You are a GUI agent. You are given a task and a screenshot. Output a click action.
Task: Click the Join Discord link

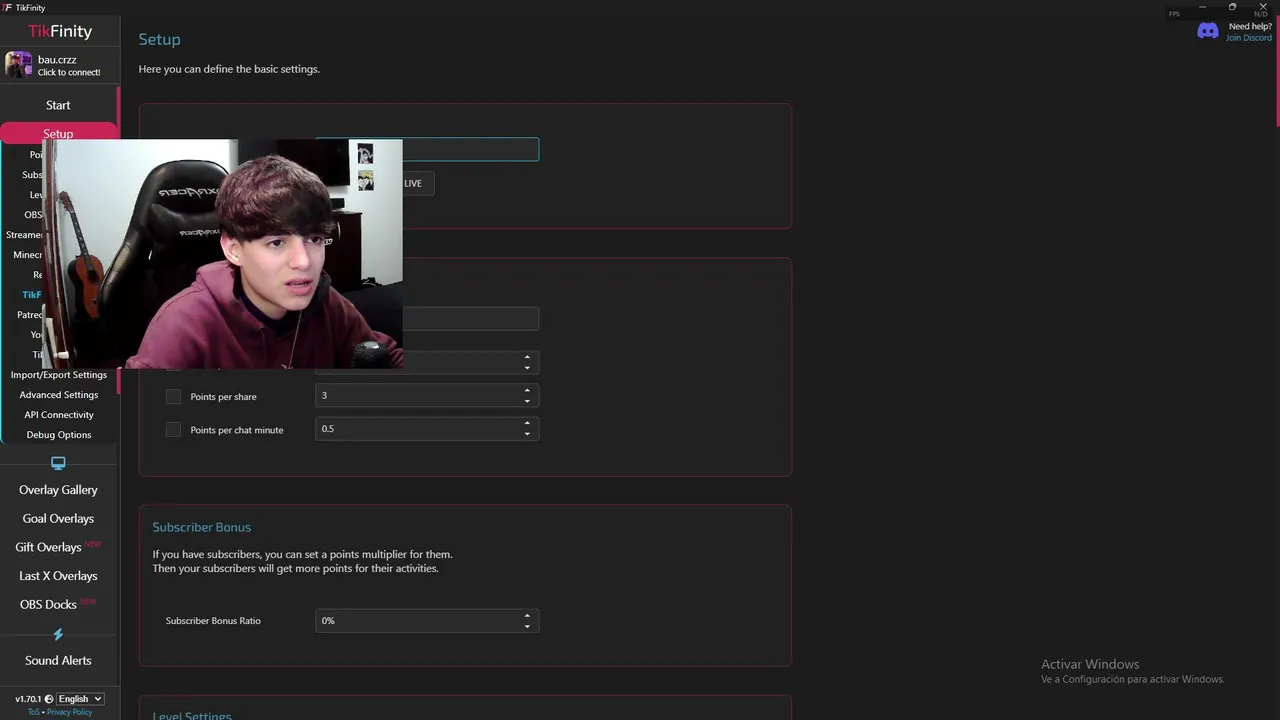pyautogui.click(x=1249, y=38)
